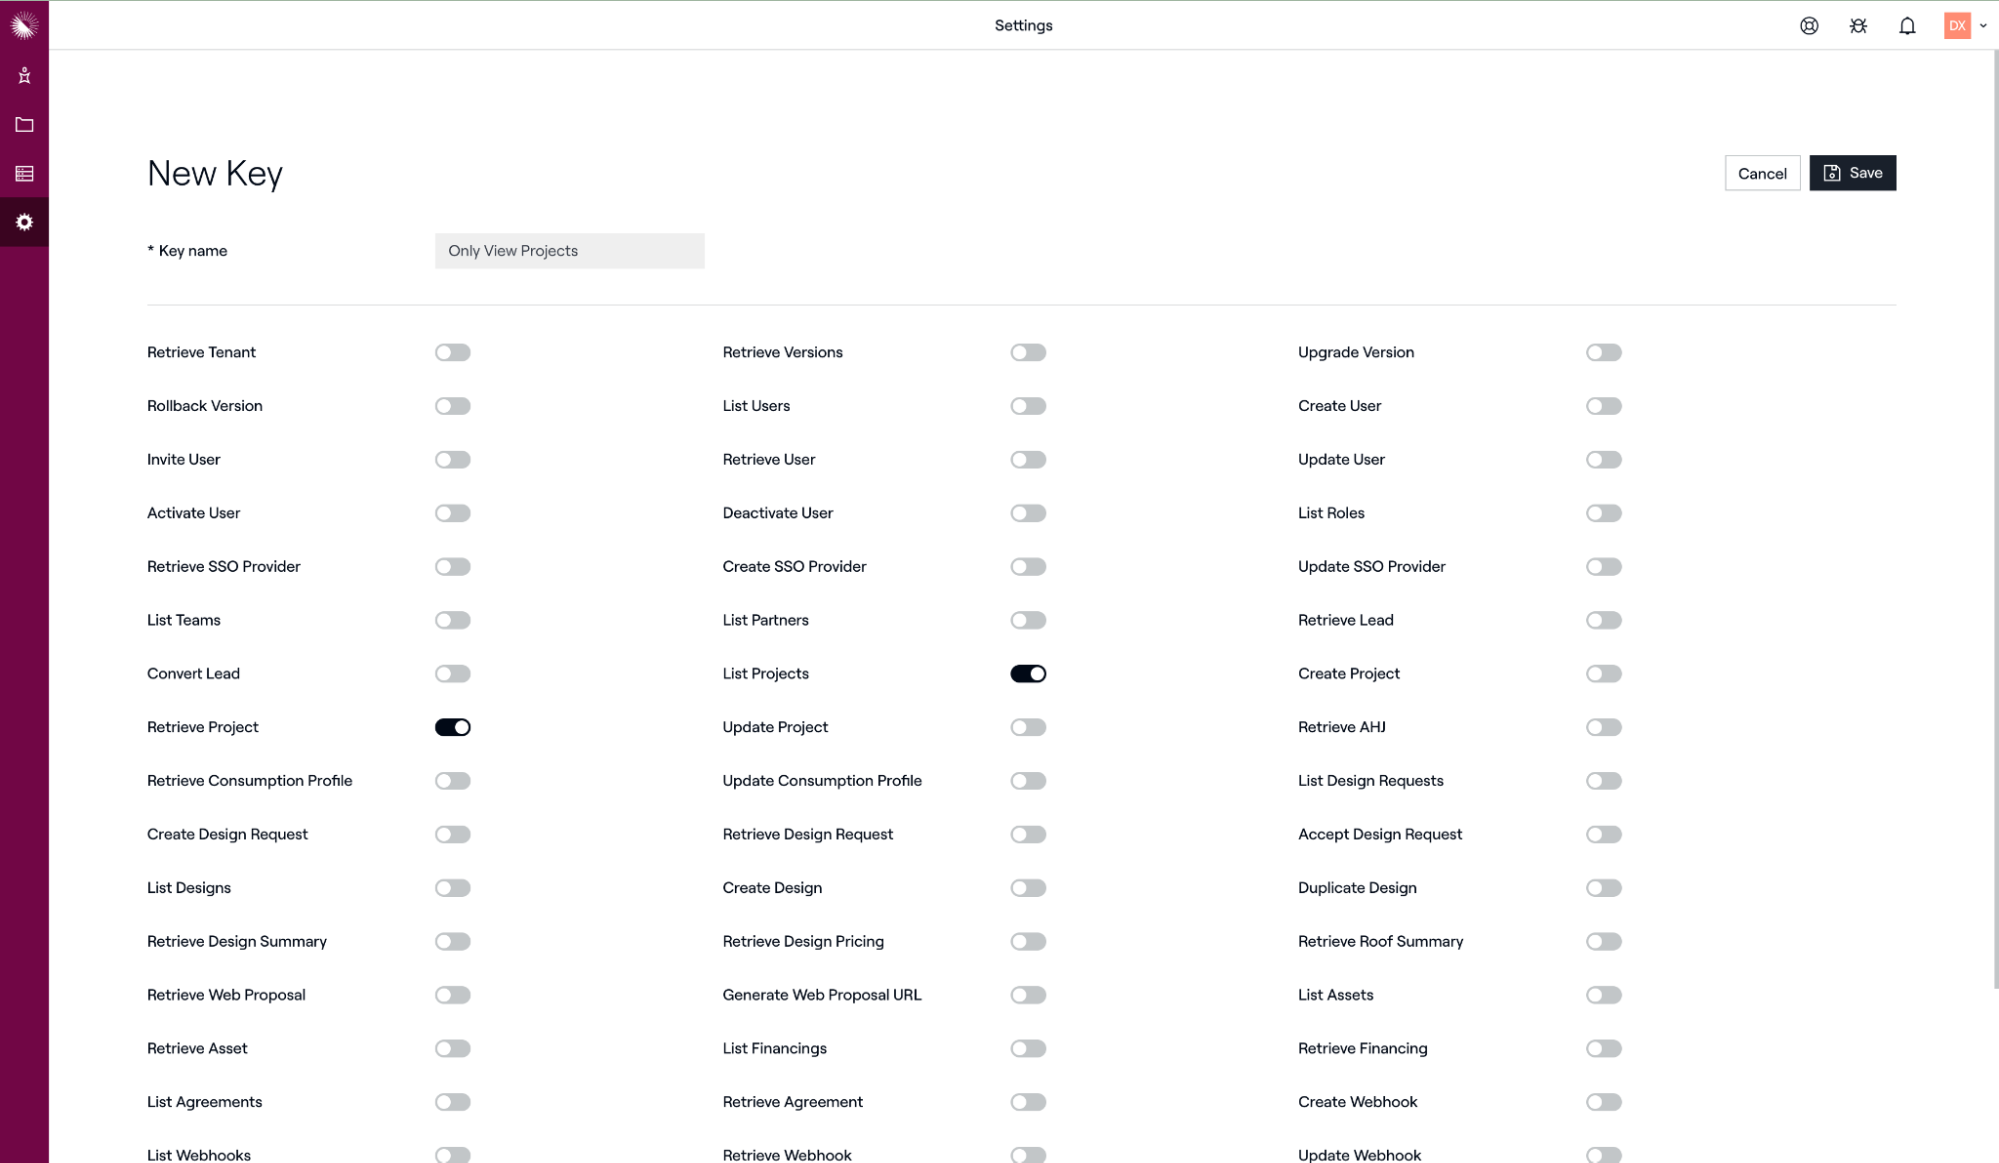This screenshot has width=1999, height=1163.
Task: Turn on the List Designs toggle
Action: 452,888
